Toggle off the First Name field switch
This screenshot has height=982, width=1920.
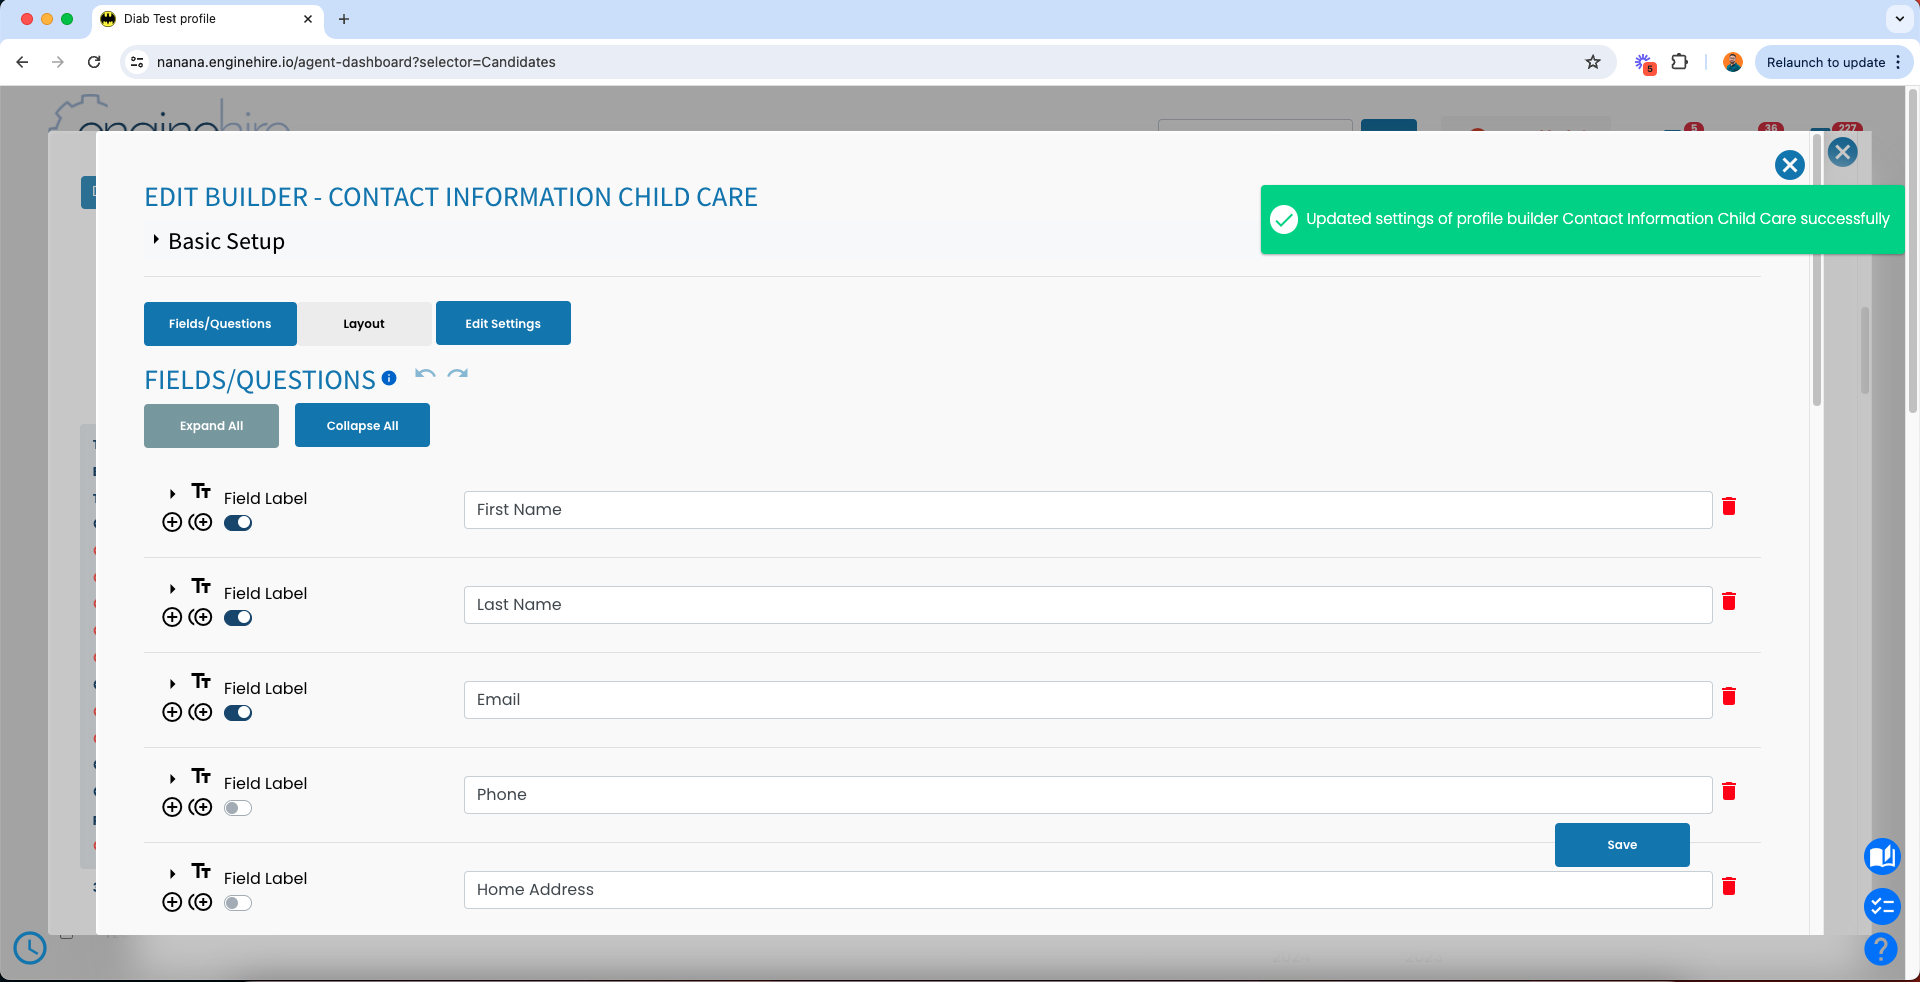tap(238, 523)
